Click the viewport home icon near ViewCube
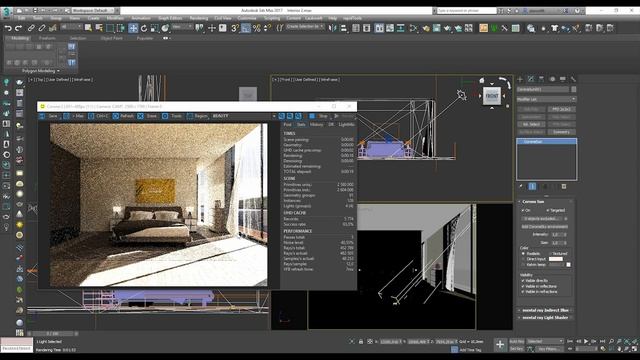This screenshot has width=640, height=360. coord(482,80)
